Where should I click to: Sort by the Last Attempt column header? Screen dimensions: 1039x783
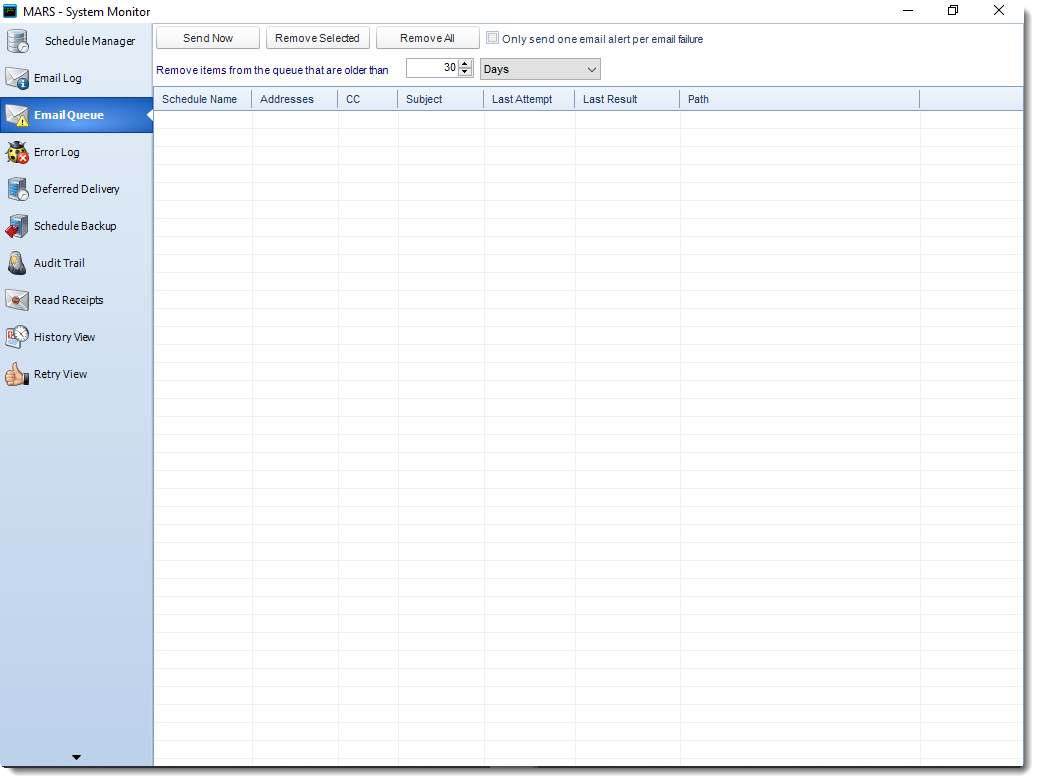pos(529,99)
